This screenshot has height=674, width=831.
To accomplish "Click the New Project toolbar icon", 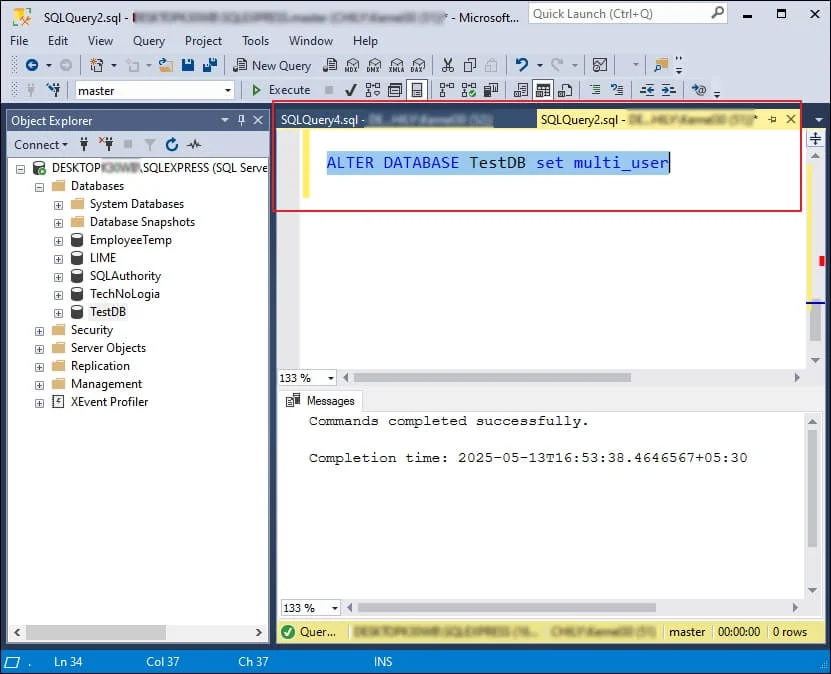I will 96,65.
